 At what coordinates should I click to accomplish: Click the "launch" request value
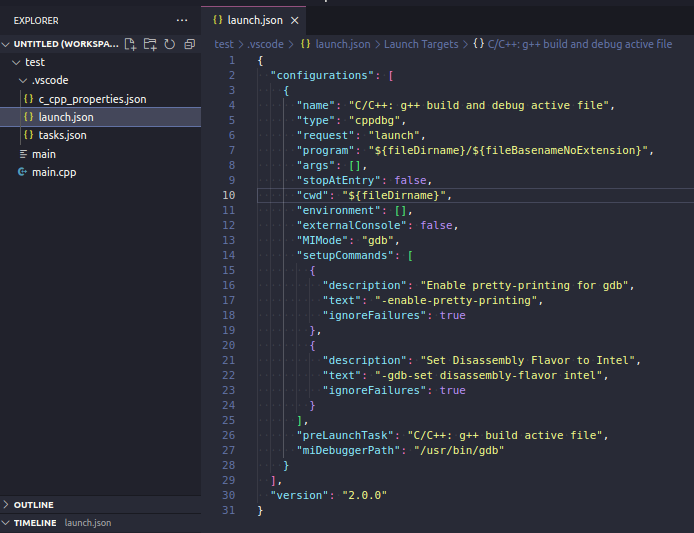point(394,135)
